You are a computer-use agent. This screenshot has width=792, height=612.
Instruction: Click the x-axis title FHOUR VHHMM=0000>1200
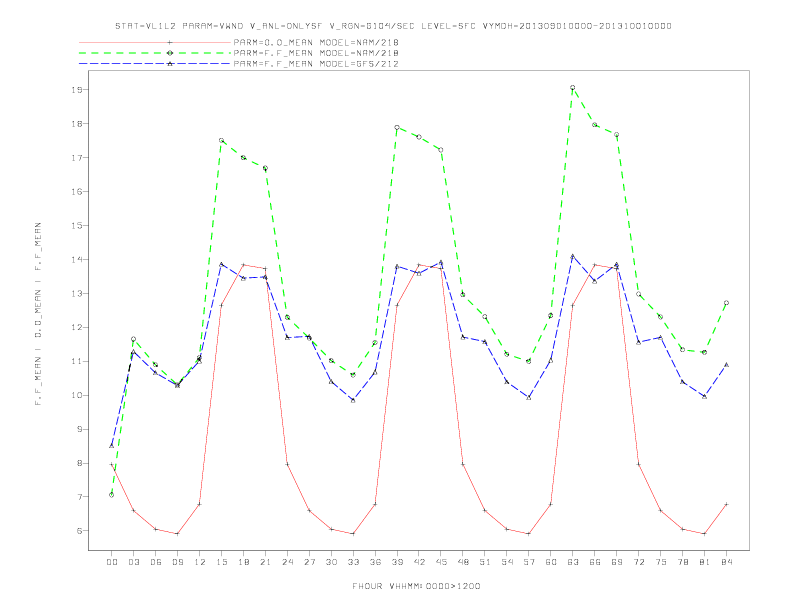tap(416, 586)
